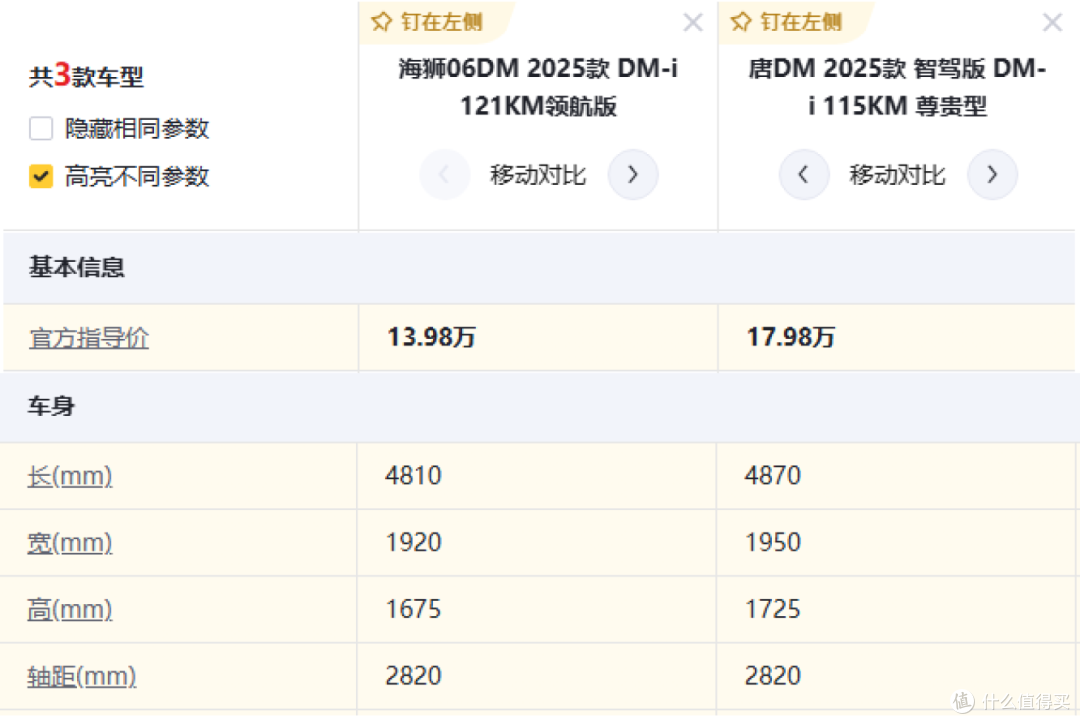Pin 海狮06DM column to the left
The width and height of the screenshot is (1080, 724).
click(x=427, y=23)
